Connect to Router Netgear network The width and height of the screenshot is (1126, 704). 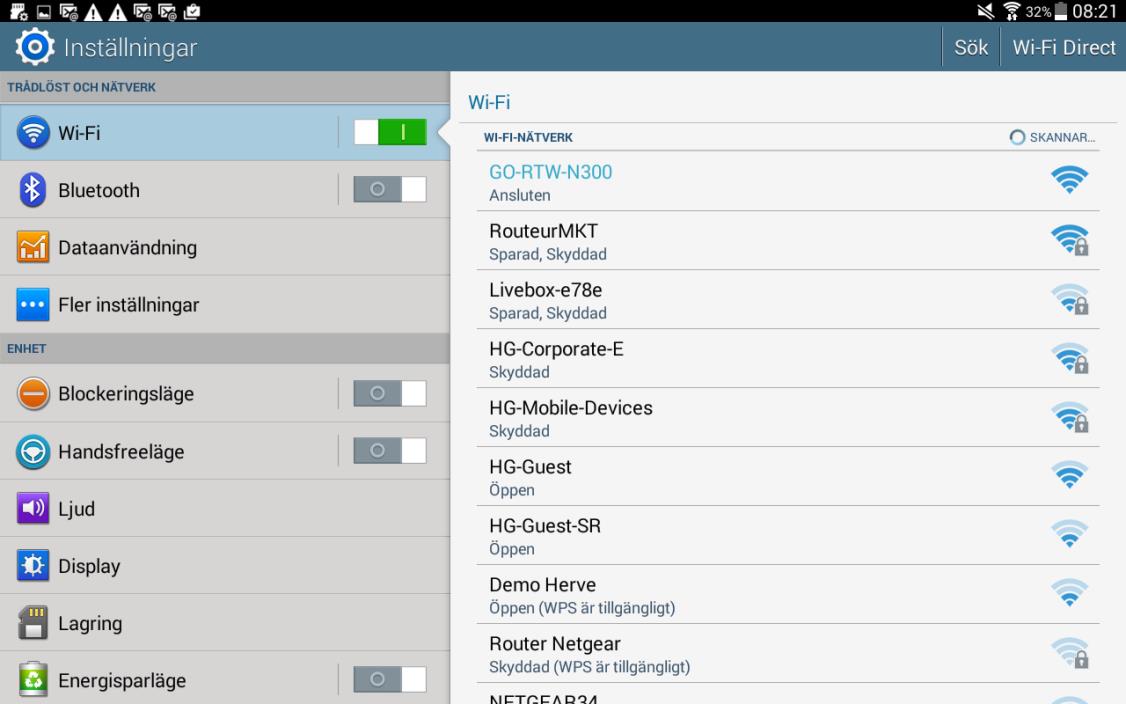pyautogui.click(x=788, y=653)
